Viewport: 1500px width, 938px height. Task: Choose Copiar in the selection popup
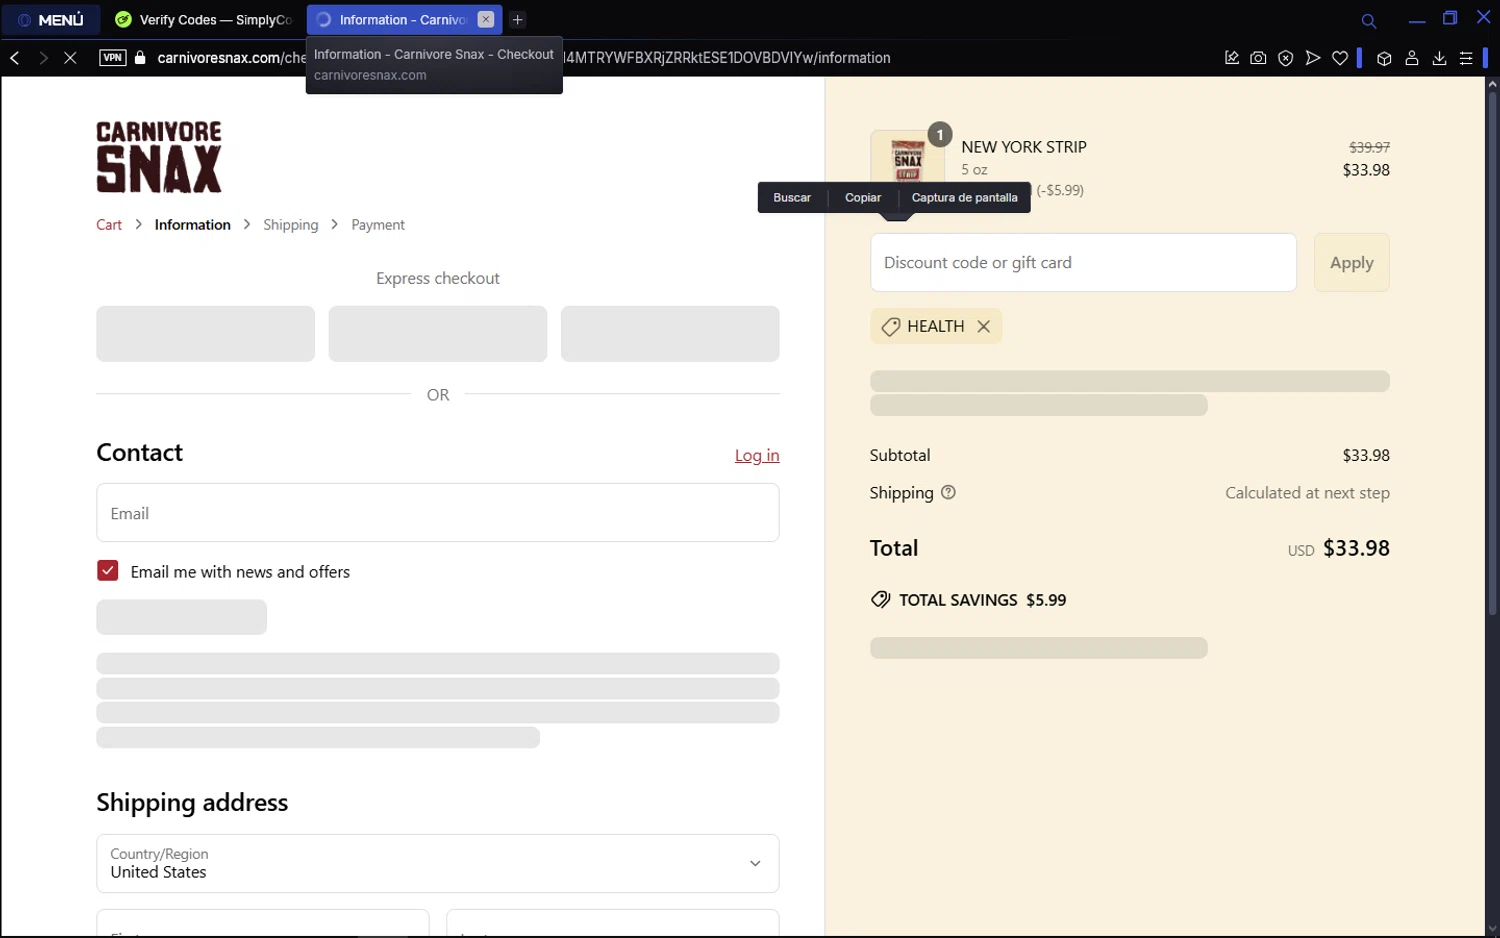(863, 198)
